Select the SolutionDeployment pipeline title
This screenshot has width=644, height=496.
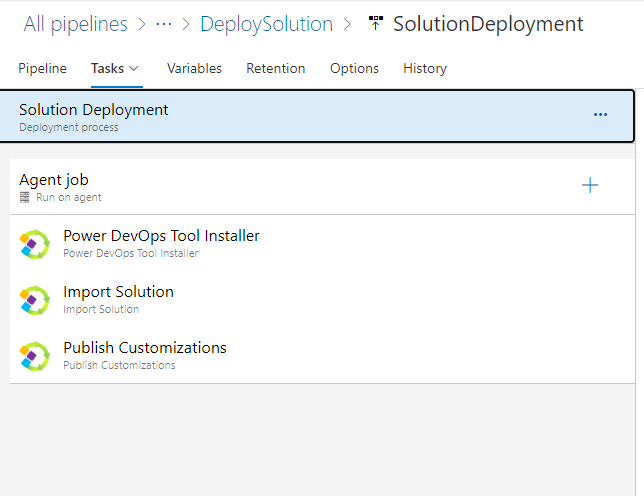pyautogui.click(x=488, y=24)
